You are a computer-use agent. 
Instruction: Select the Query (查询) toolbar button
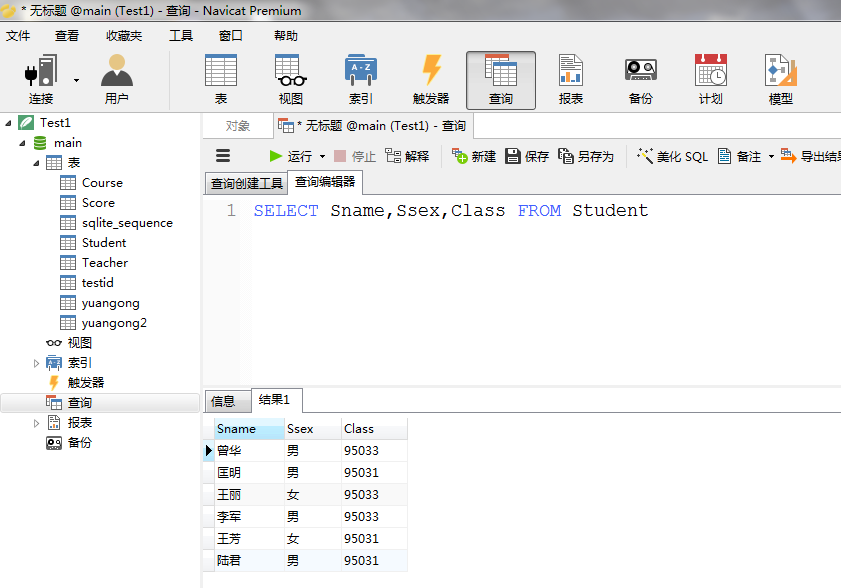pyautogui.click(x=500, y=80)
